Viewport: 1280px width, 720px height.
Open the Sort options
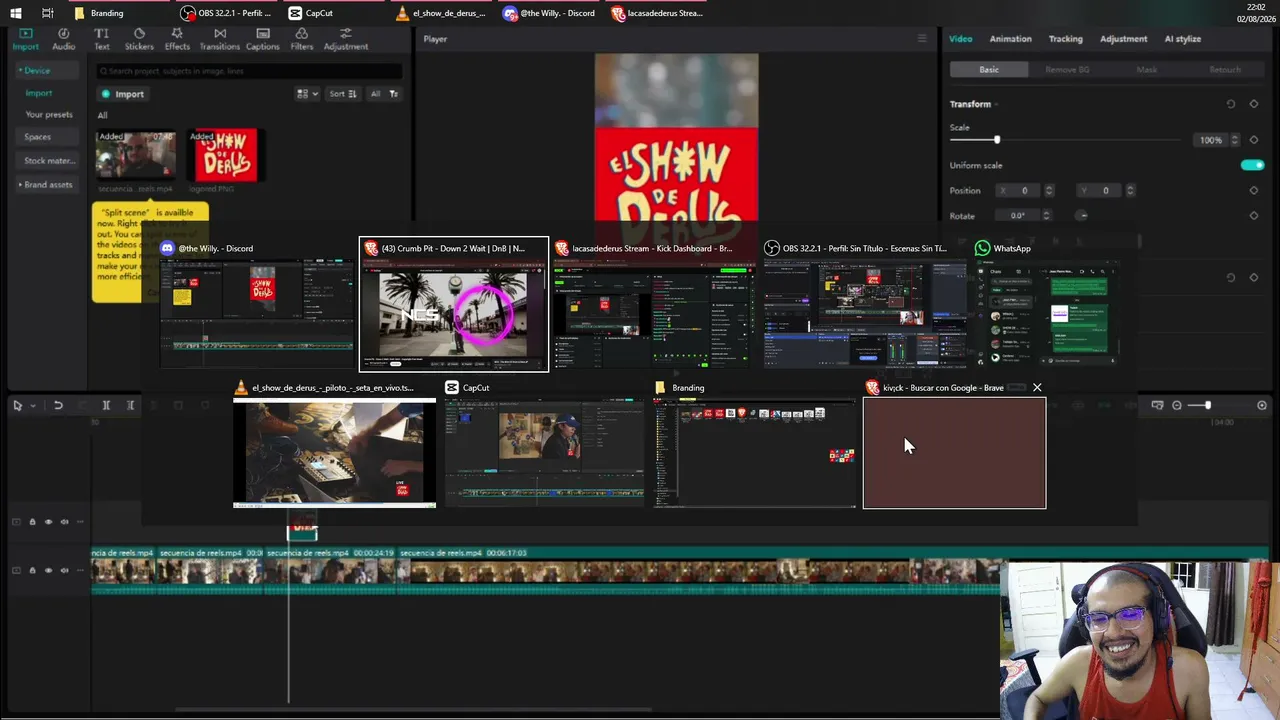point(343,94)
